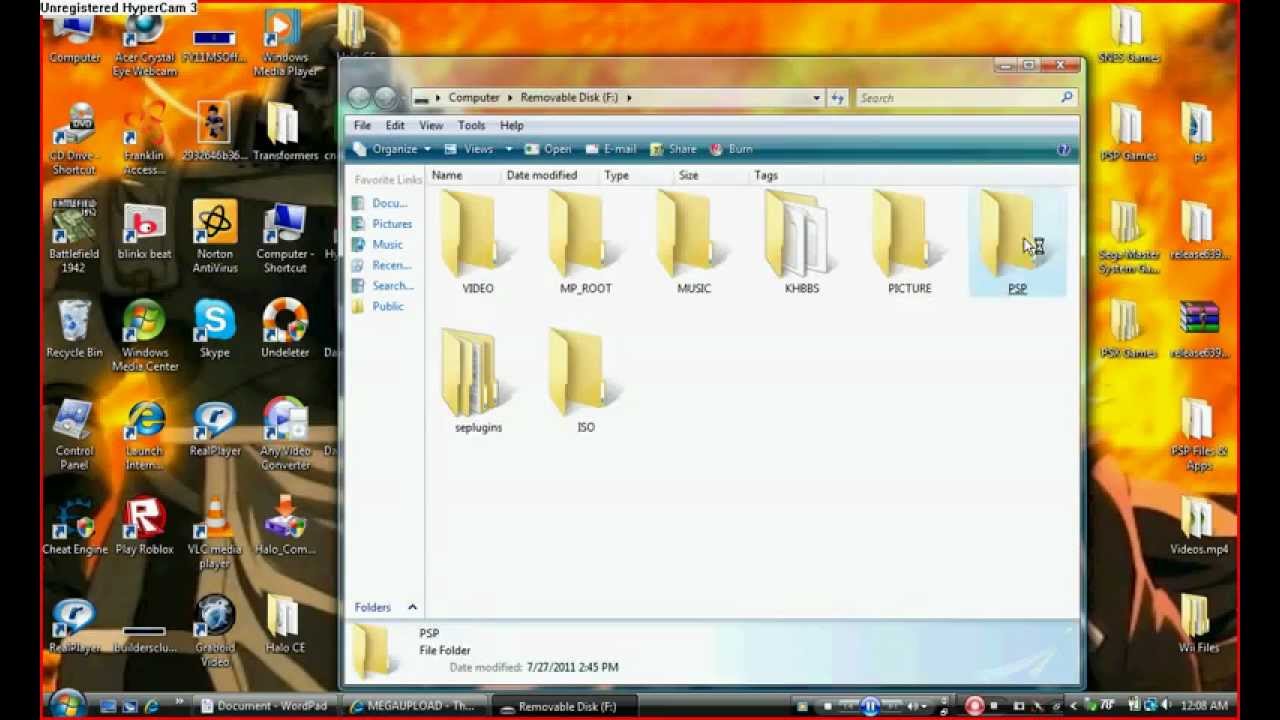This screenshot has width=1280, height=720.
Task: Open Documents favorite link
Action: tap(380, 203)
